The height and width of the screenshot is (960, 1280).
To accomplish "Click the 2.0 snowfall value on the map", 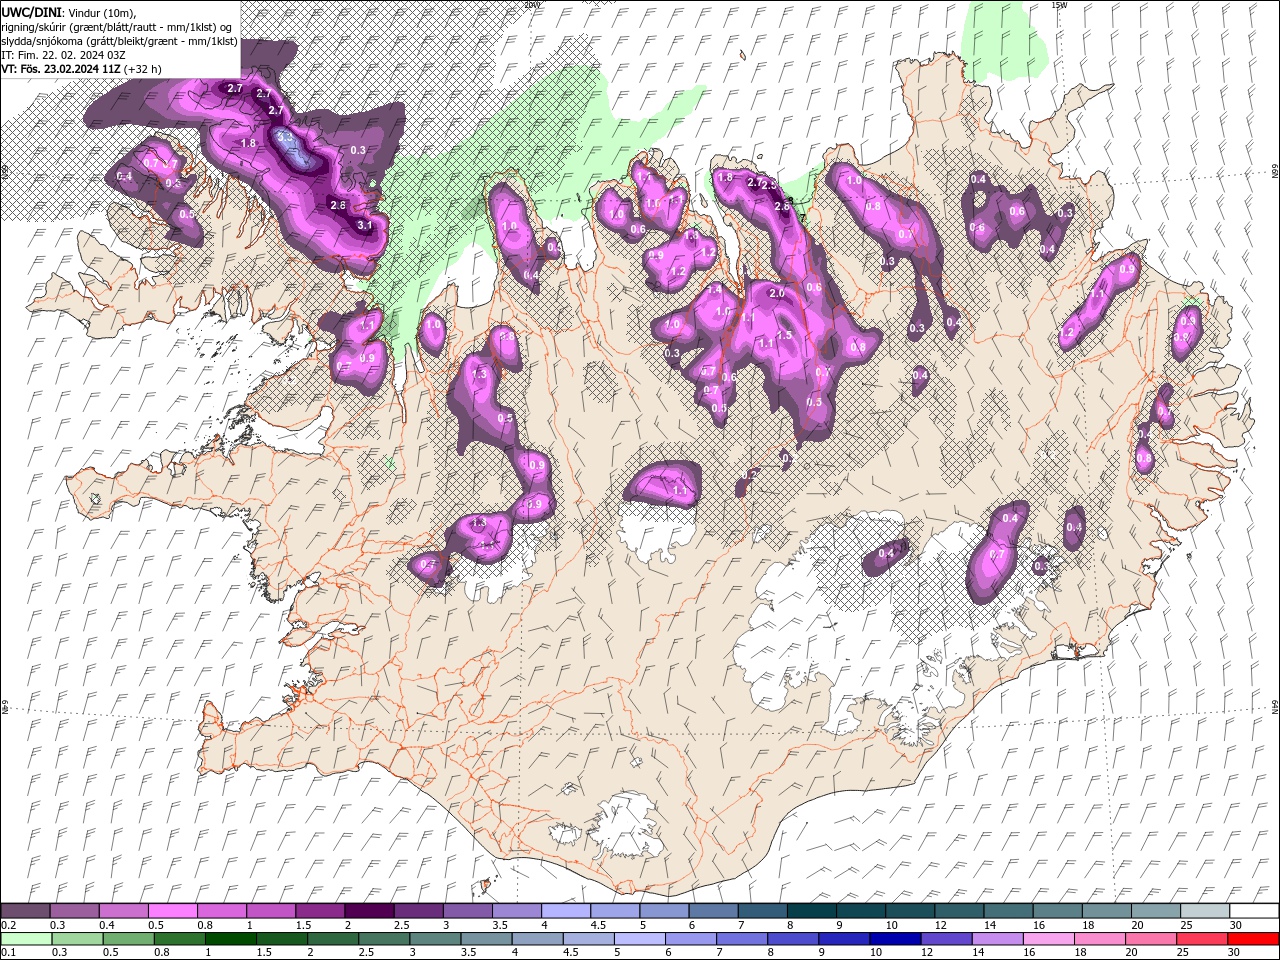I will click(777, 293).
